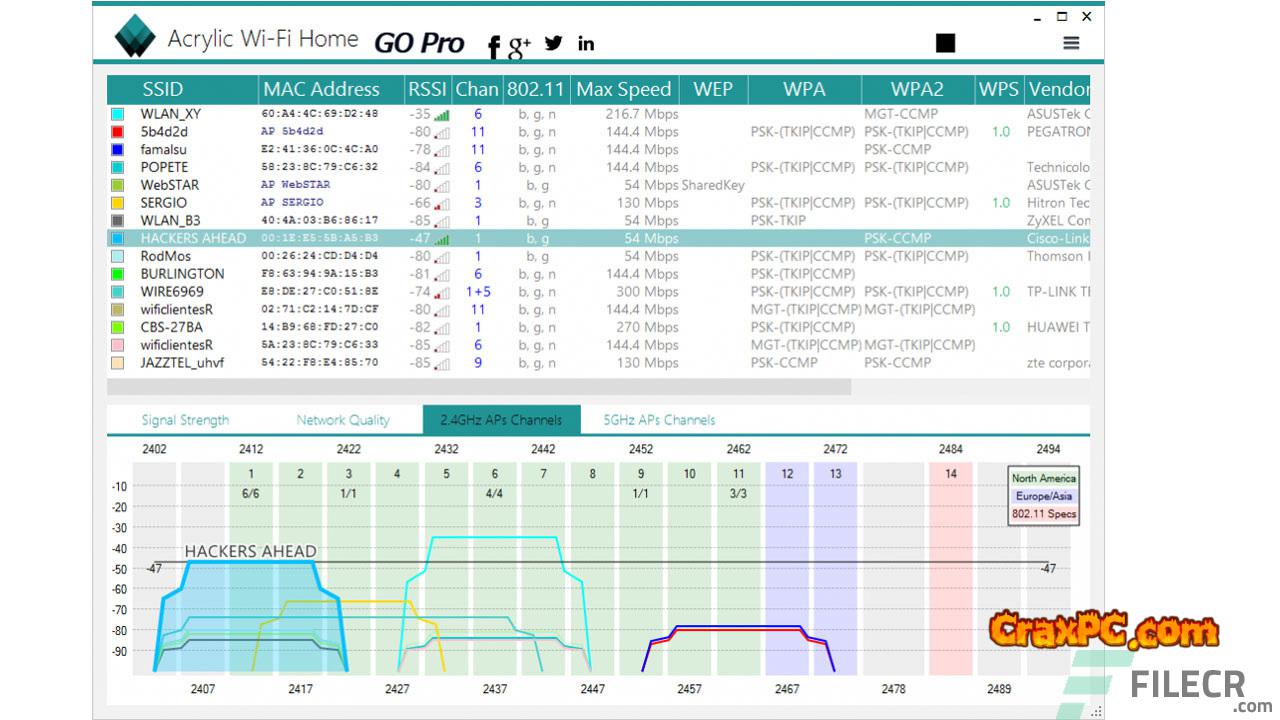
Task: Switch to the 5GHz APs Channels tab
Action: pyautogui.click(x=659, y=420)
